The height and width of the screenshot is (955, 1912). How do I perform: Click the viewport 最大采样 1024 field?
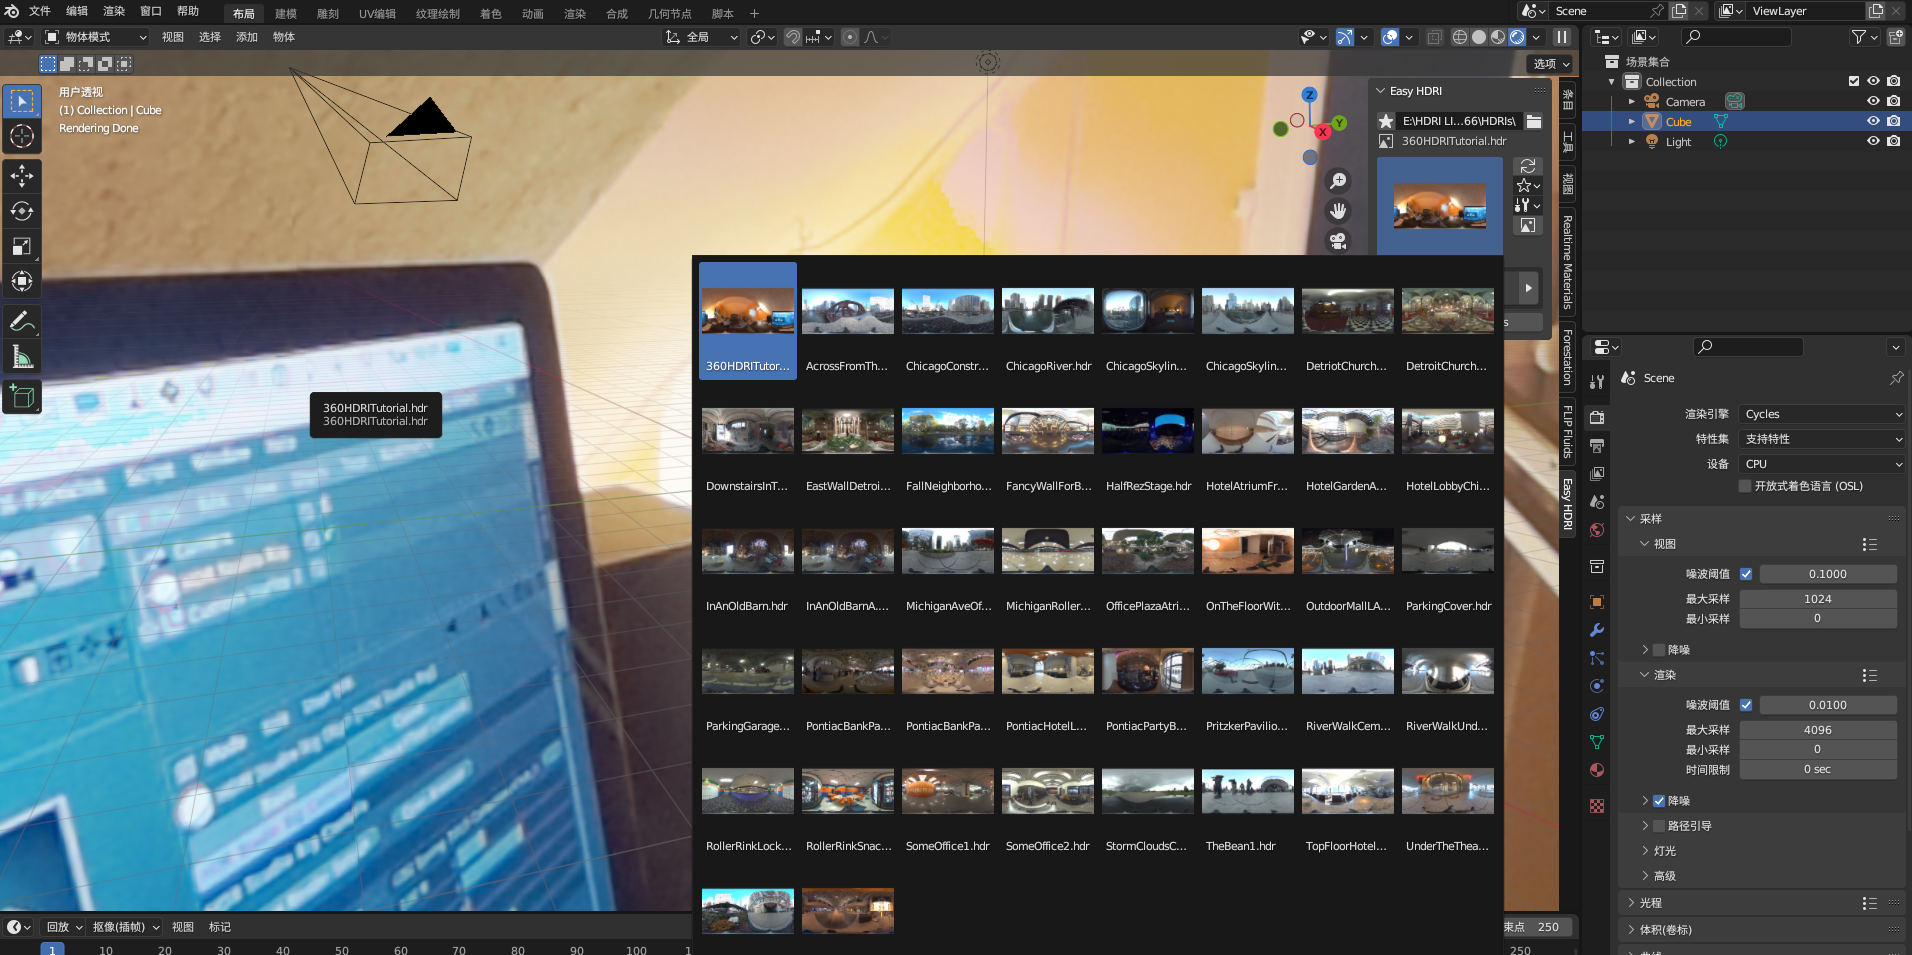click(x=1818, y=599)
